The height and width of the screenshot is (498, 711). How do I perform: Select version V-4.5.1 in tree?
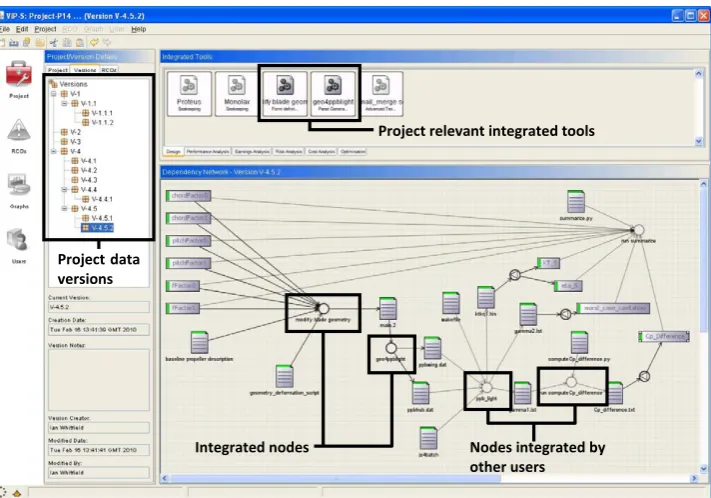pyautogui.click(x=97, y=218)
